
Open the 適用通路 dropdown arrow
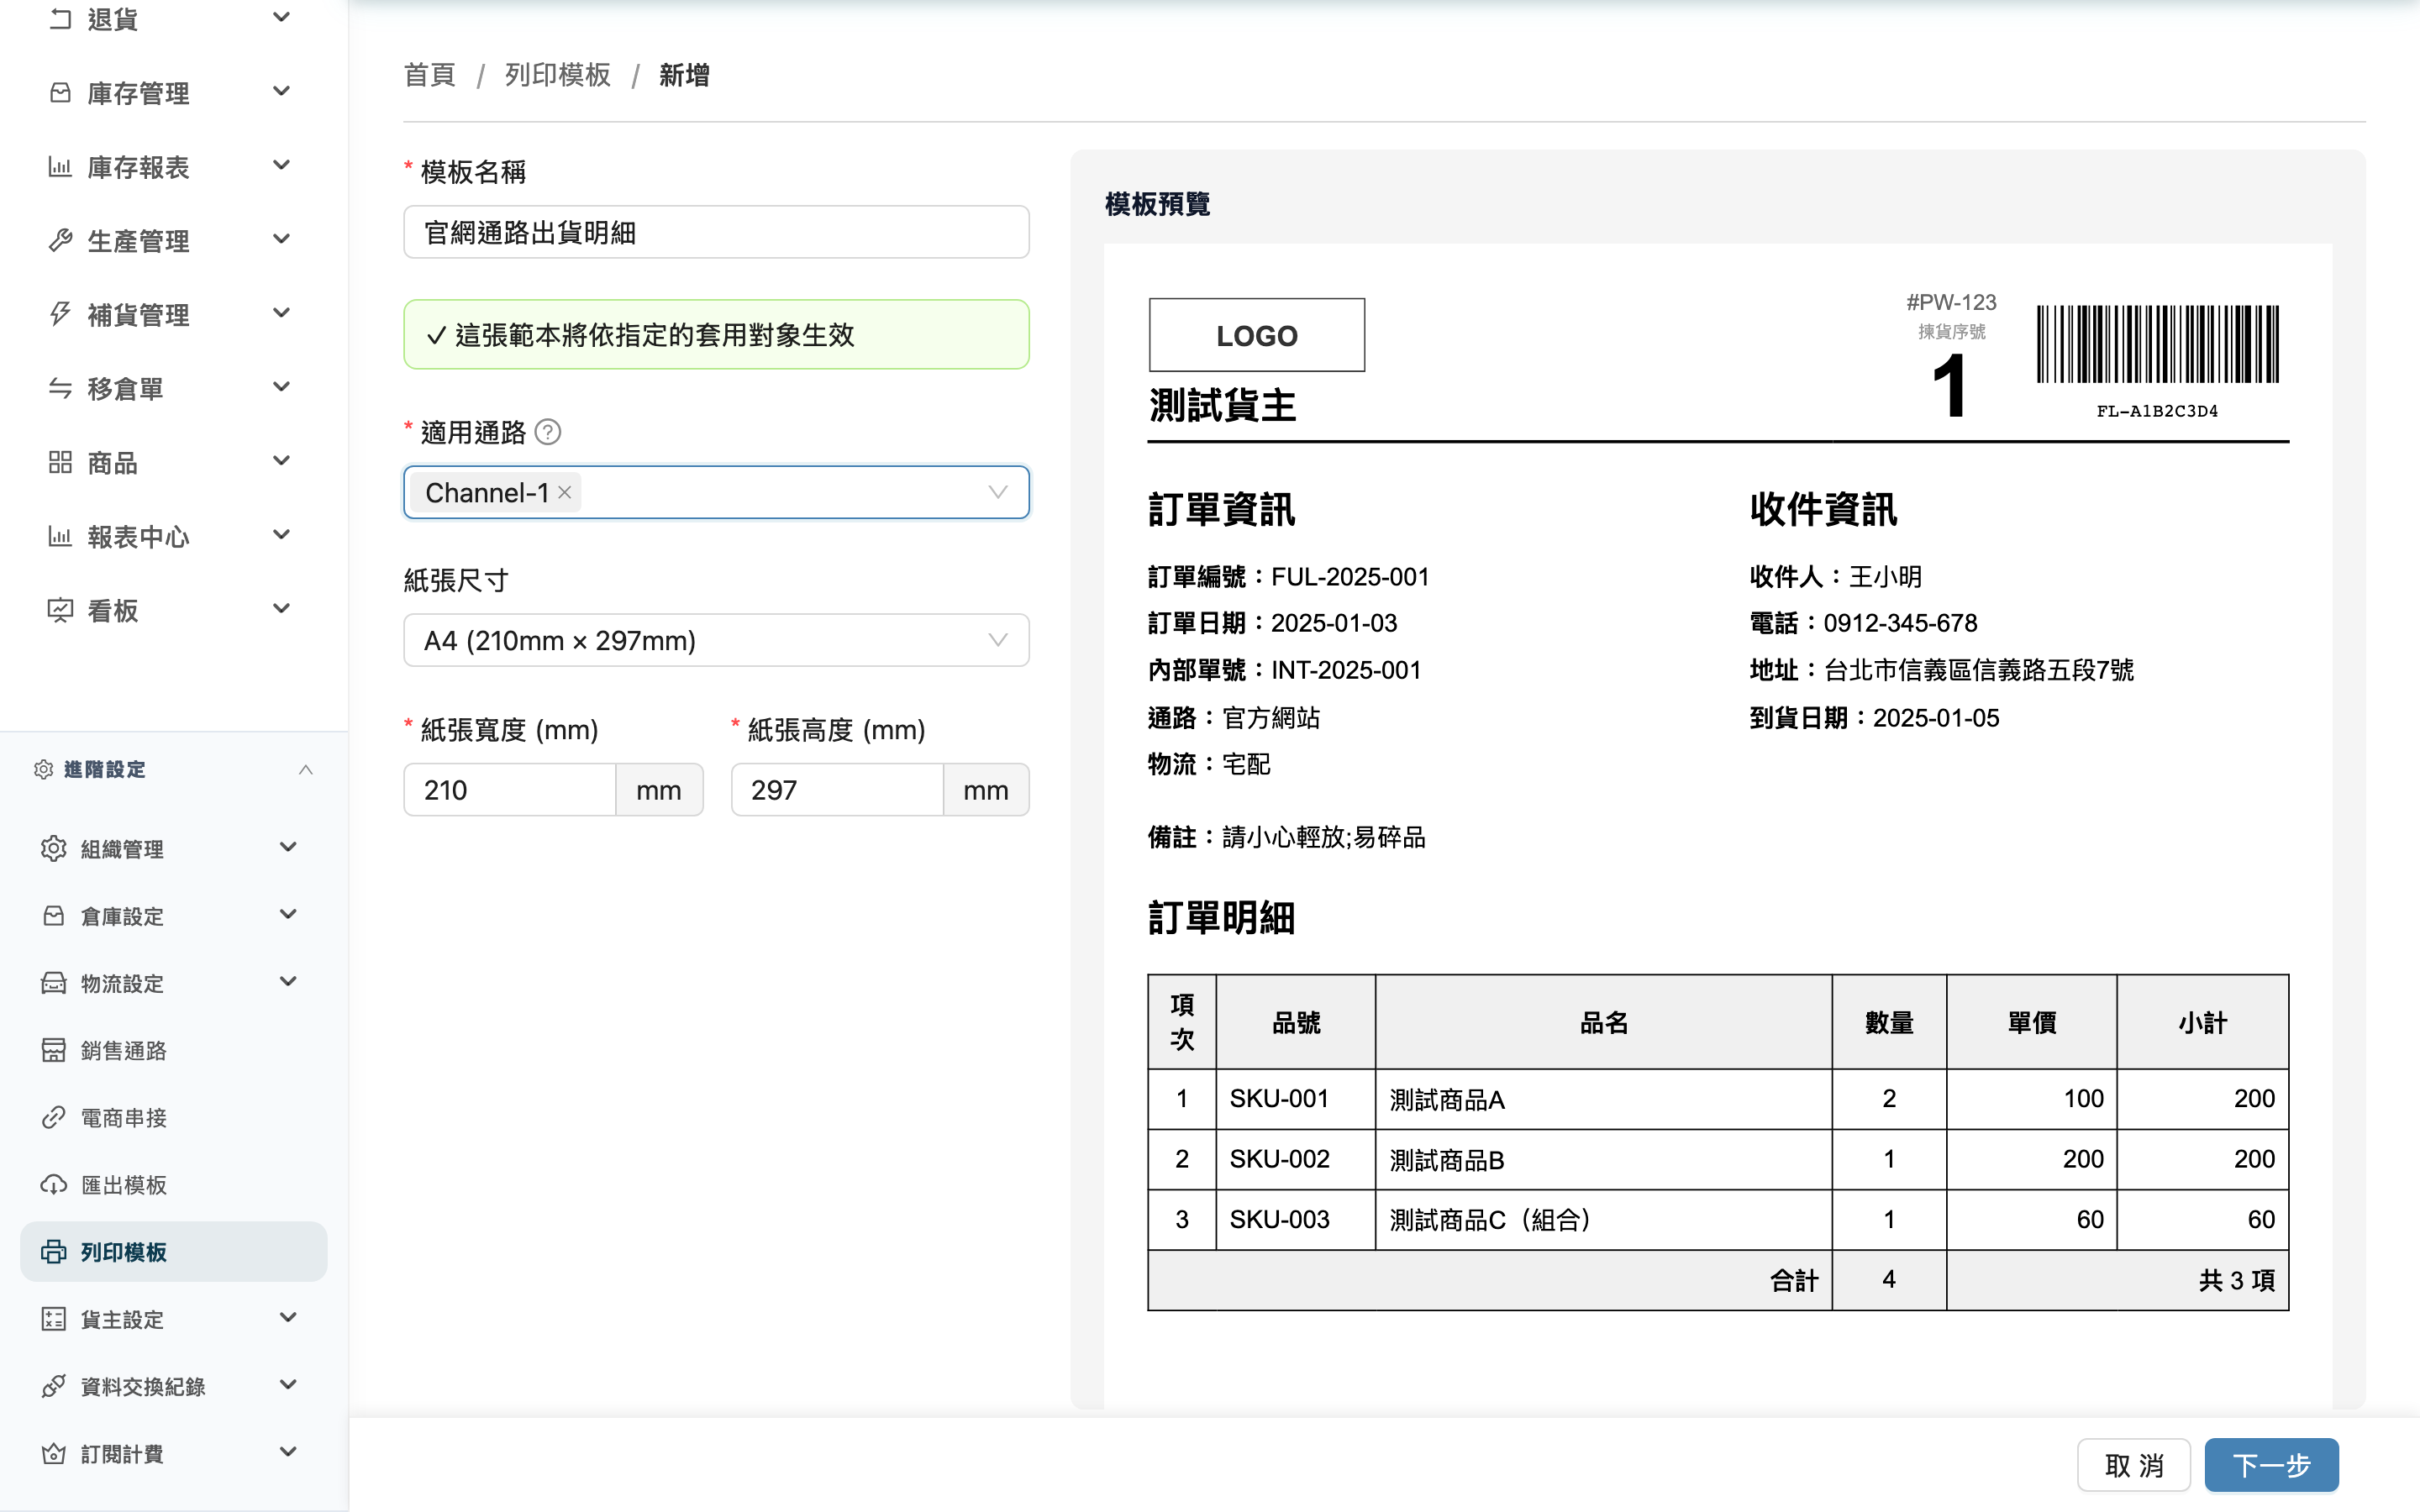(x=997, y=492)
